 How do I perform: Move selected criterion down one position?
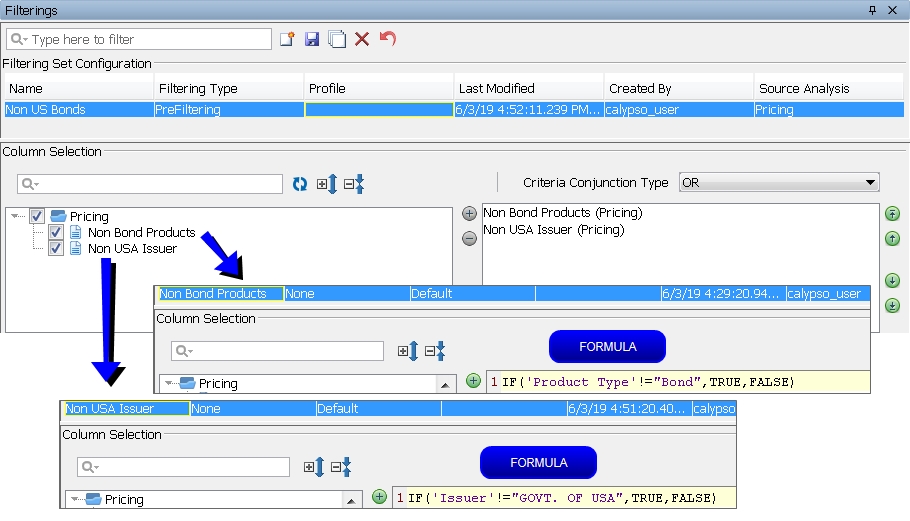893,281
